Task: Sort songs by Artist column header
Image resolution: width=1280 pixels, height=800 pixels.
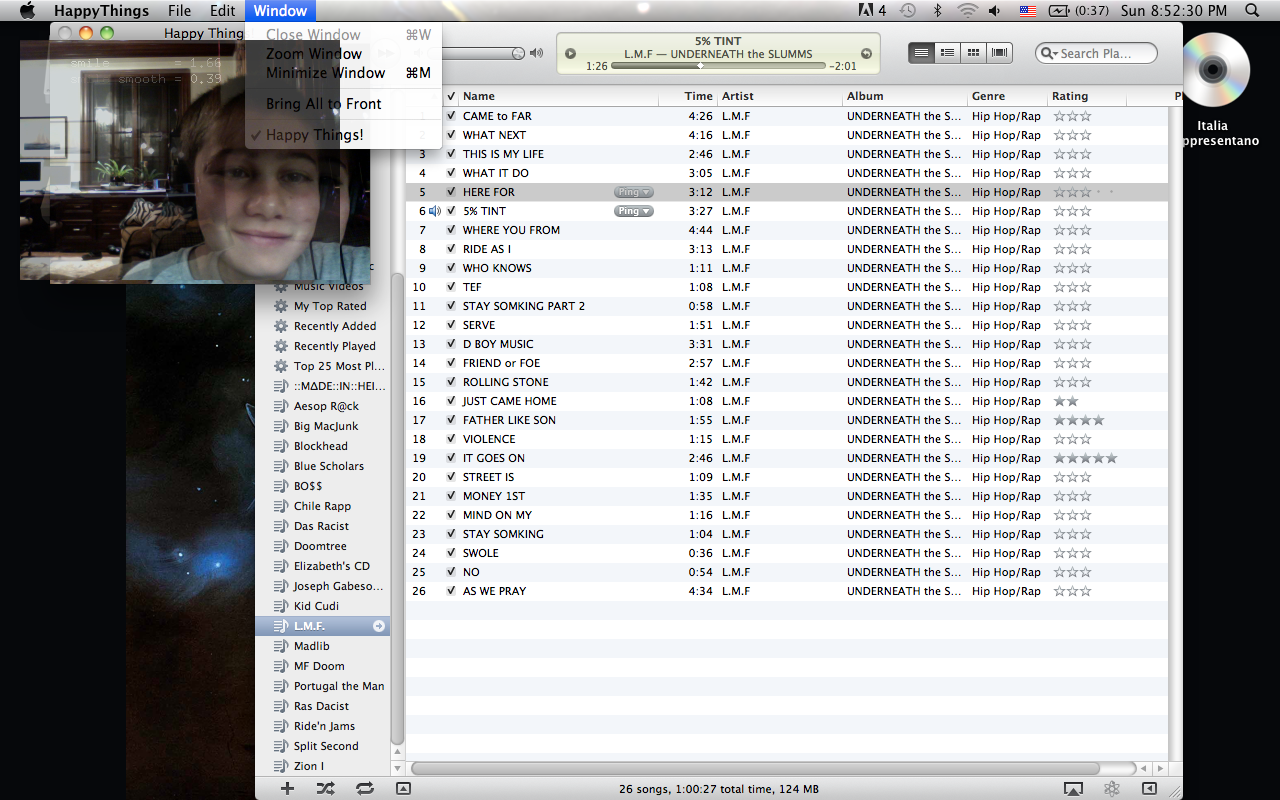Action: pos(779,96)
